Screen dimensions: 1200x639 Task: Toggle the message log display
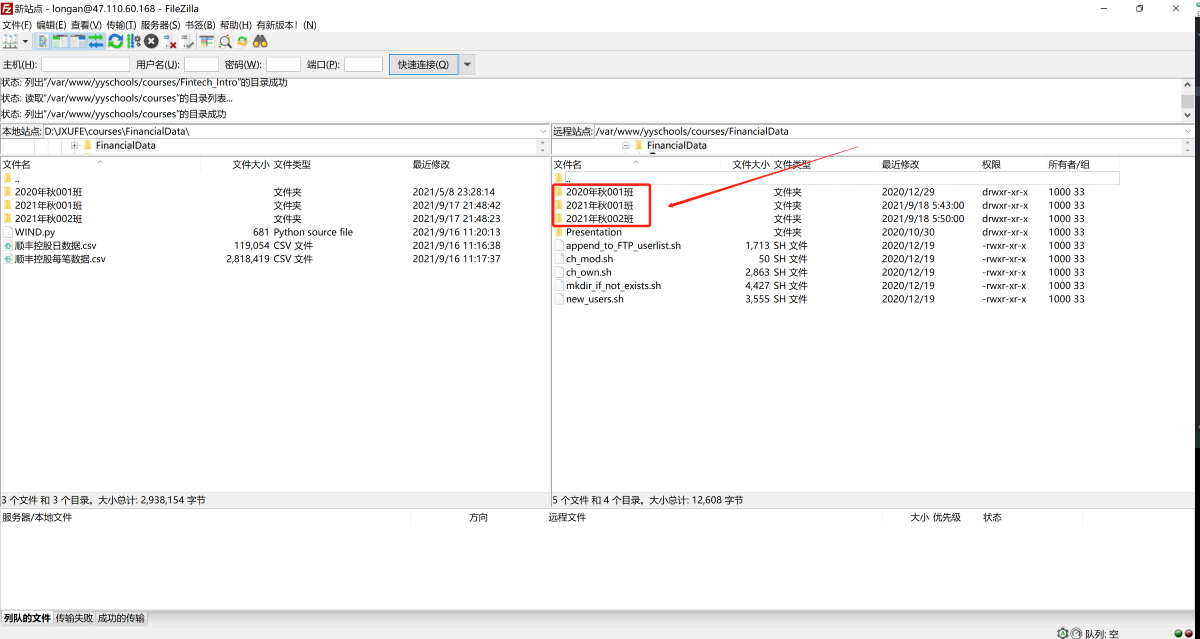click(44, 41)
